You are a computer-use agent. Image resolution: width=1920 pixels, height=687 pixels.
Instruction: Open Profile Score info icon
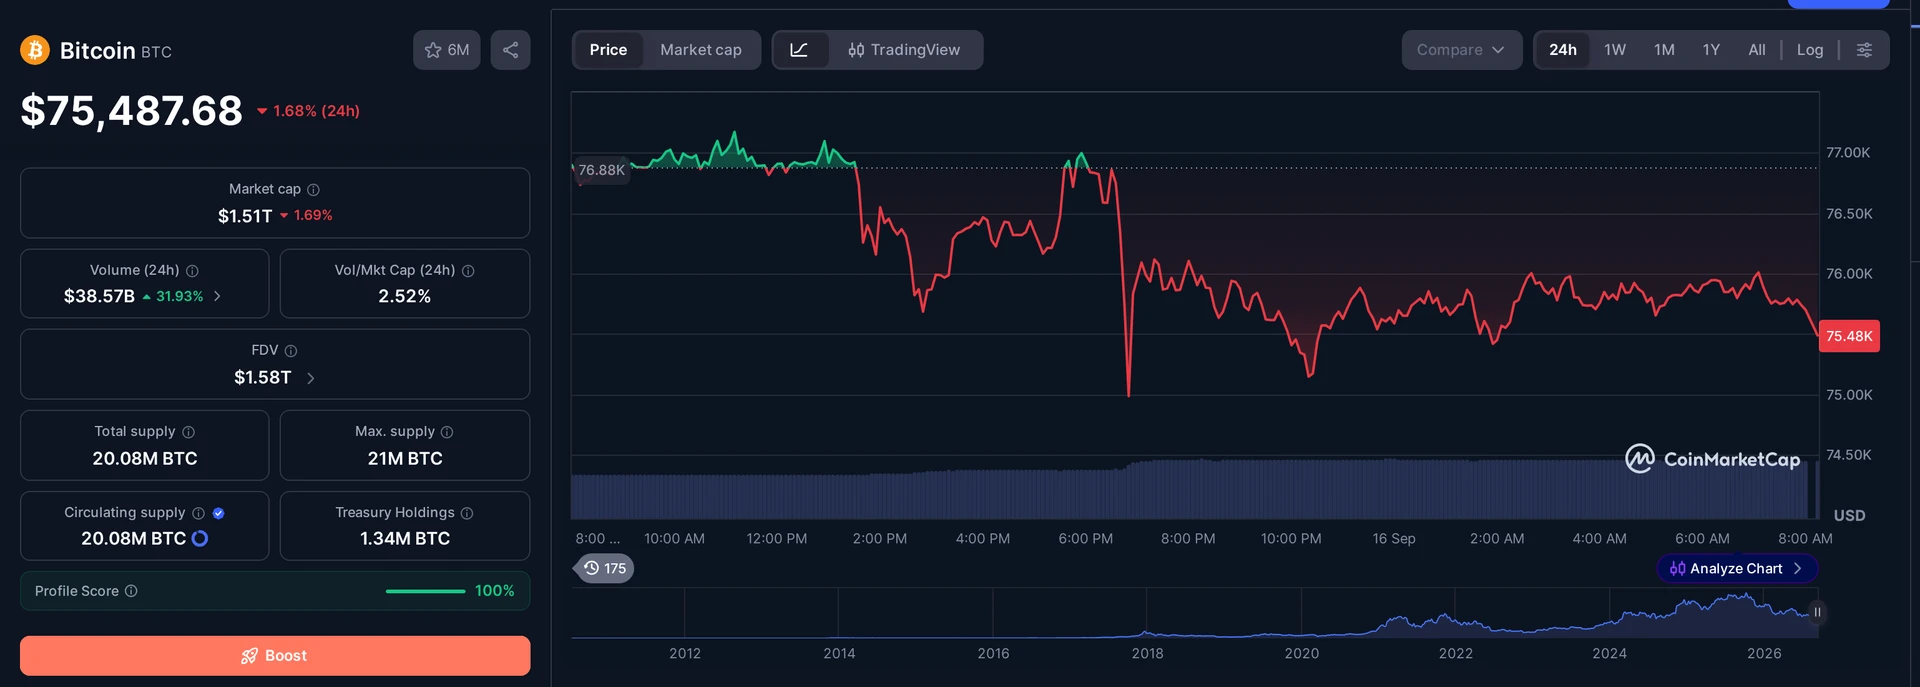131,591
